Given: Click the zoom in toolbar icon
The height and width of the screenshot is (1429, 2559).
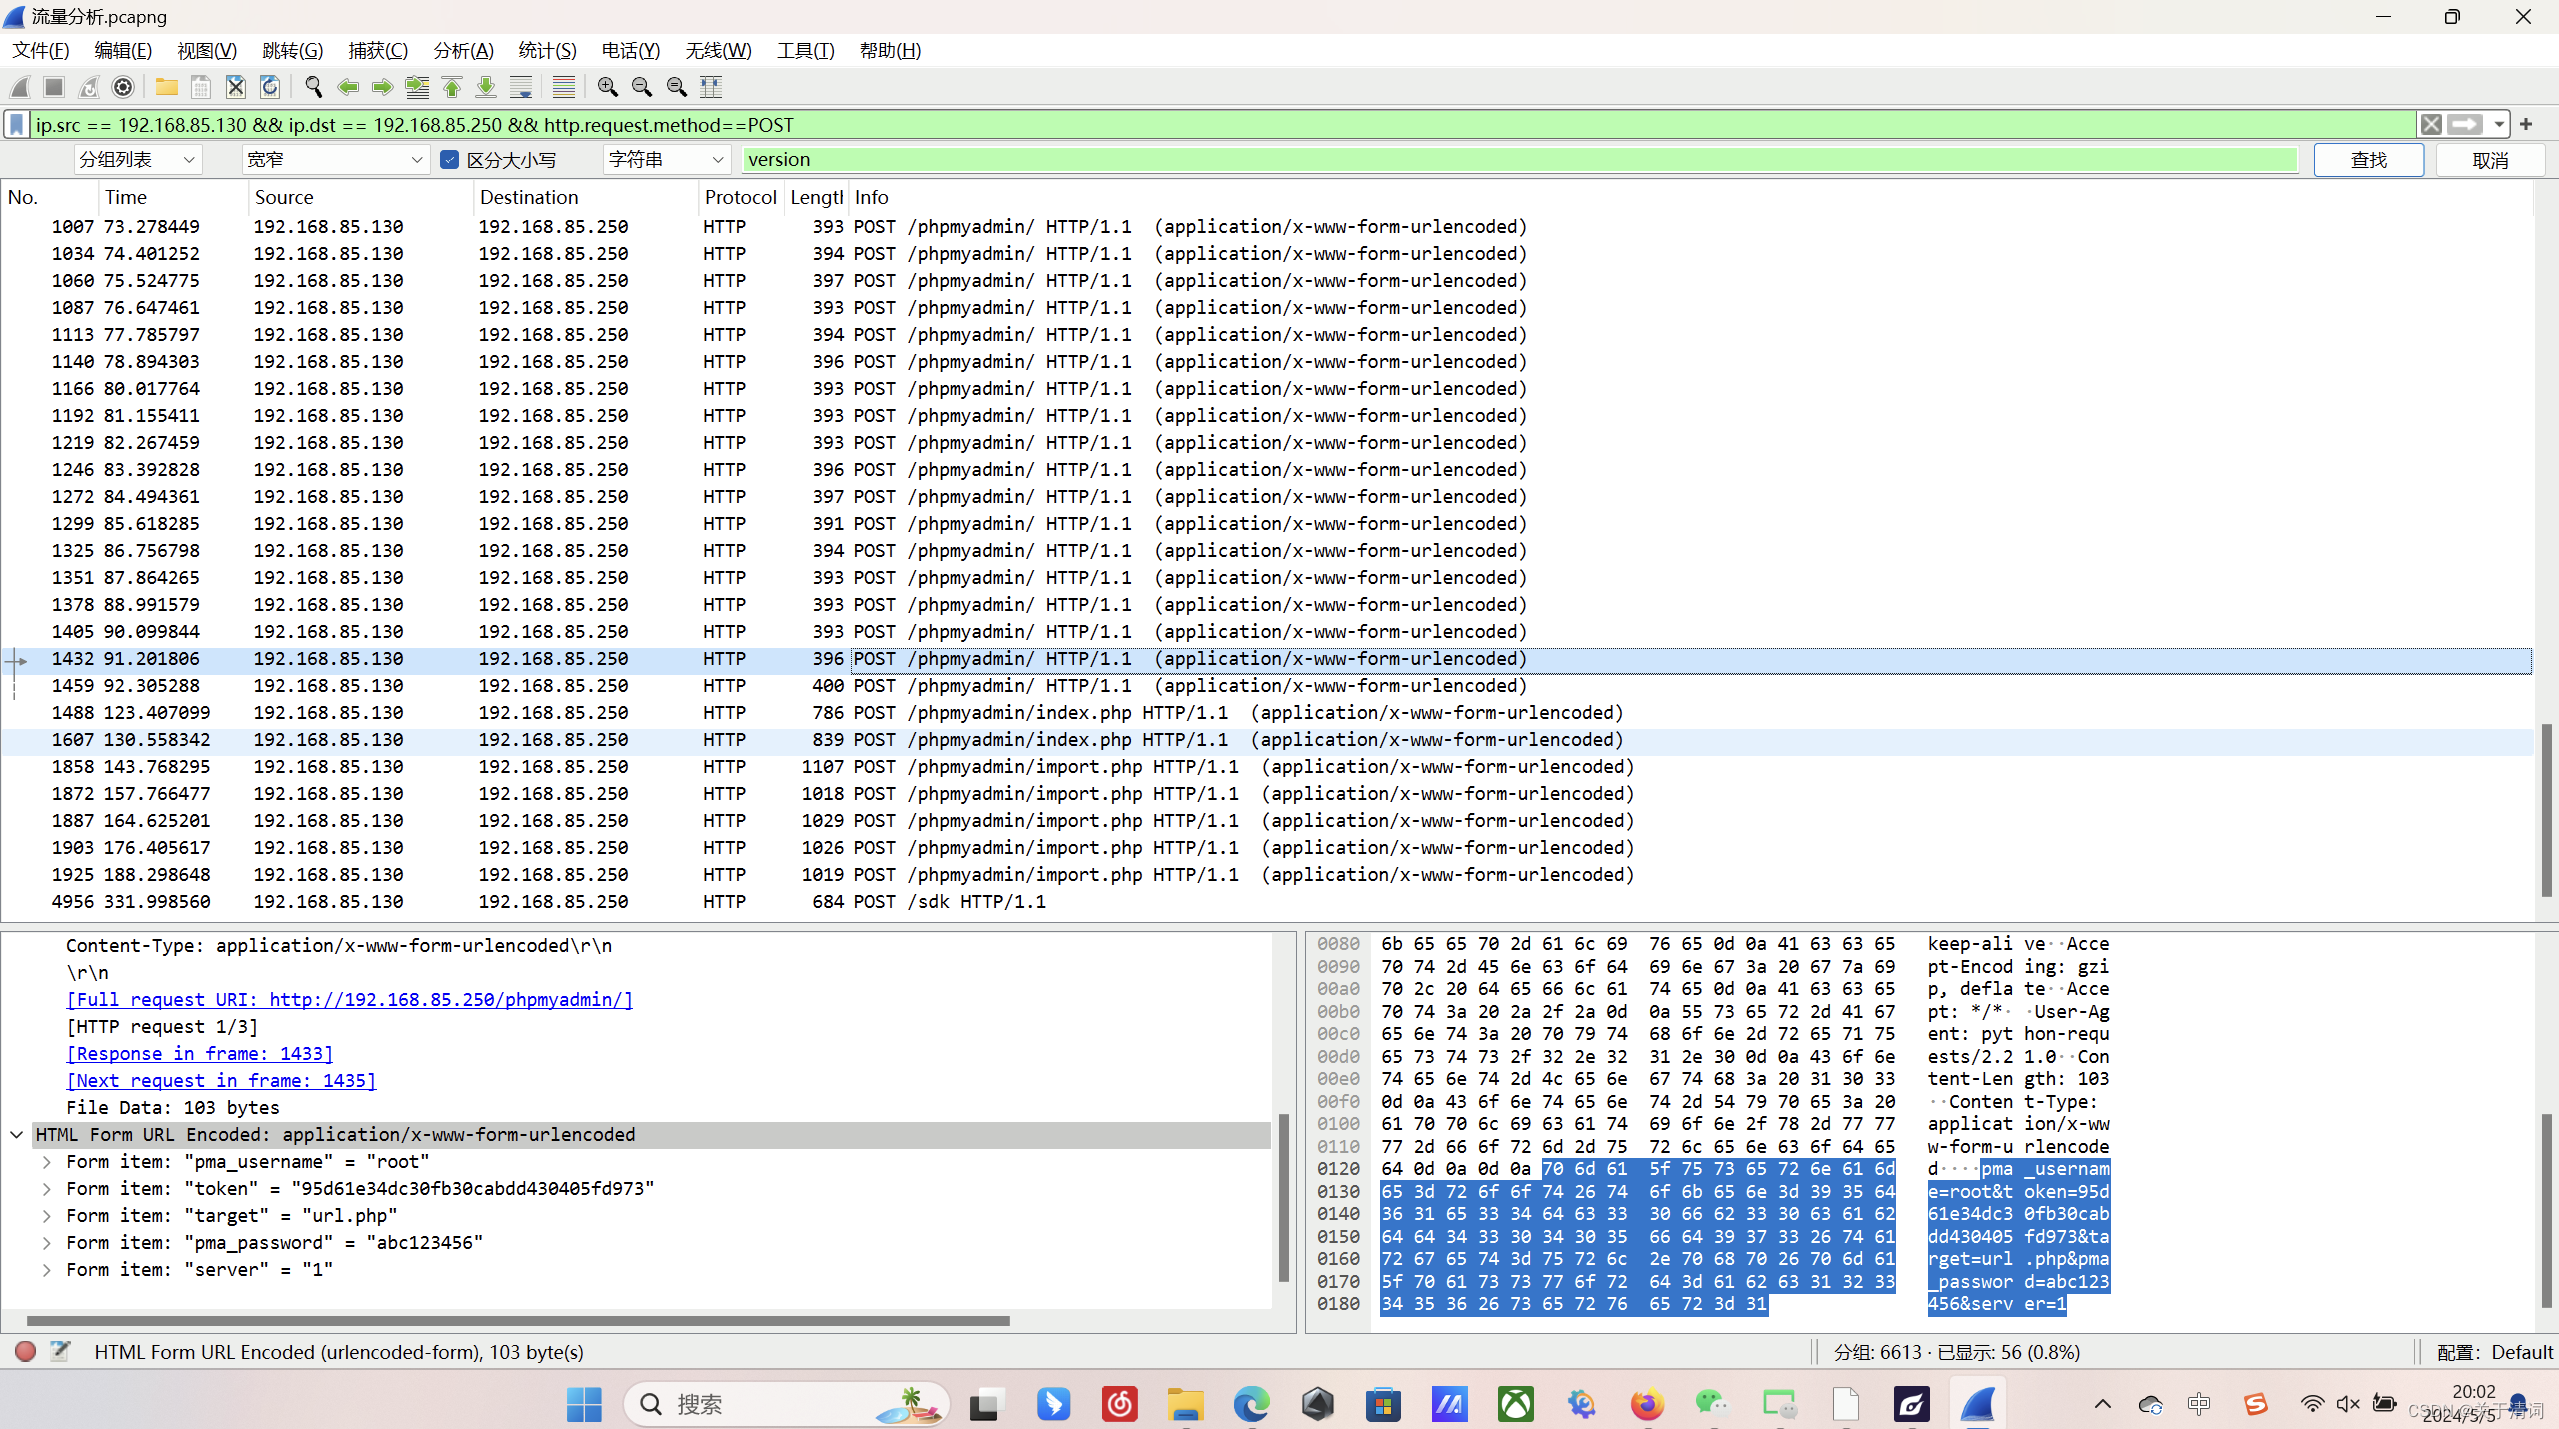Looking at the screenshot, I should [x=607, y=87].
